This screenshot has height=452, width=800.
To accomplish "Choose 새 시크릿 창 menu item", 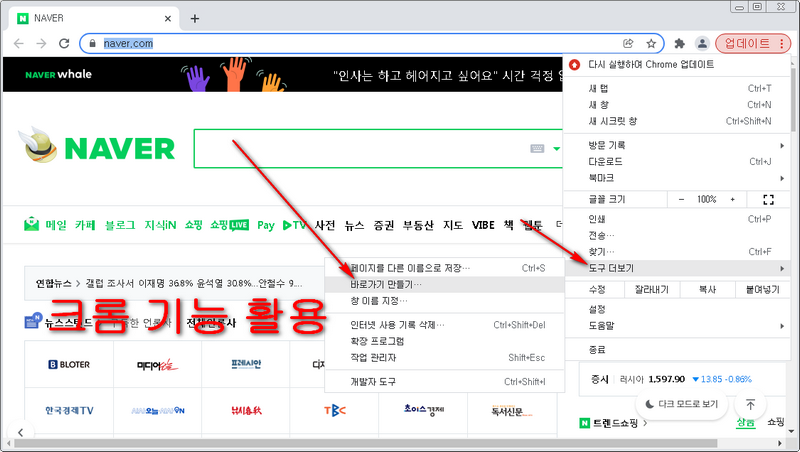I will [677, 121].
